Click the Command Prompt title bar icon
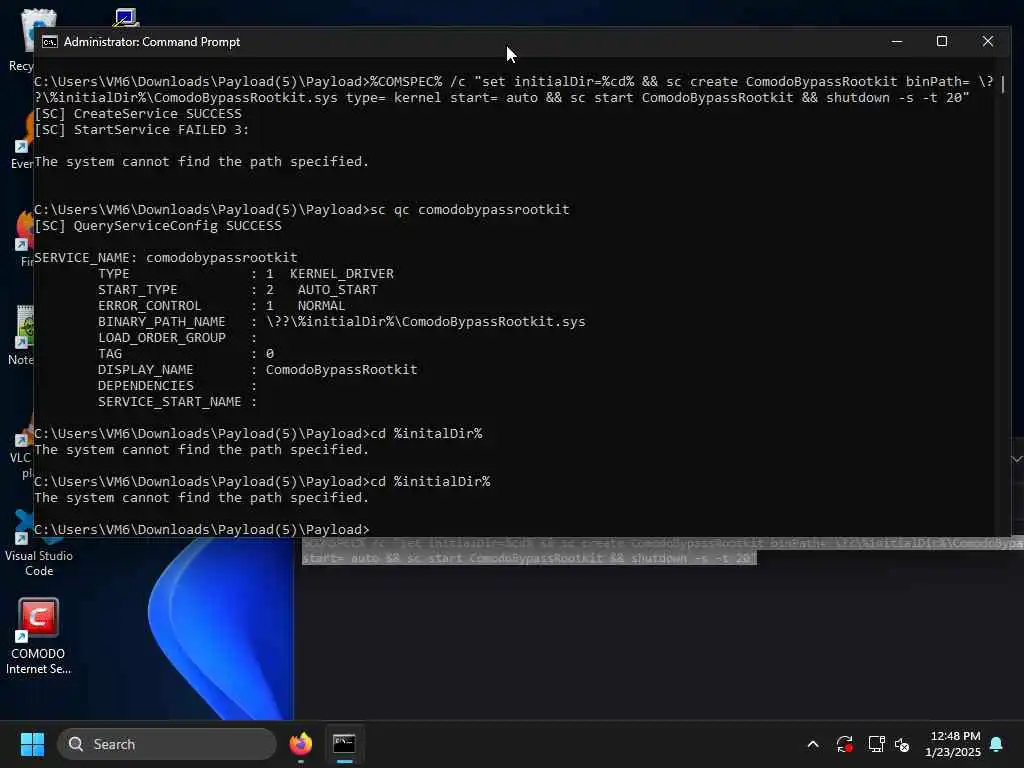1024x768 pixels. click(50, 42)
